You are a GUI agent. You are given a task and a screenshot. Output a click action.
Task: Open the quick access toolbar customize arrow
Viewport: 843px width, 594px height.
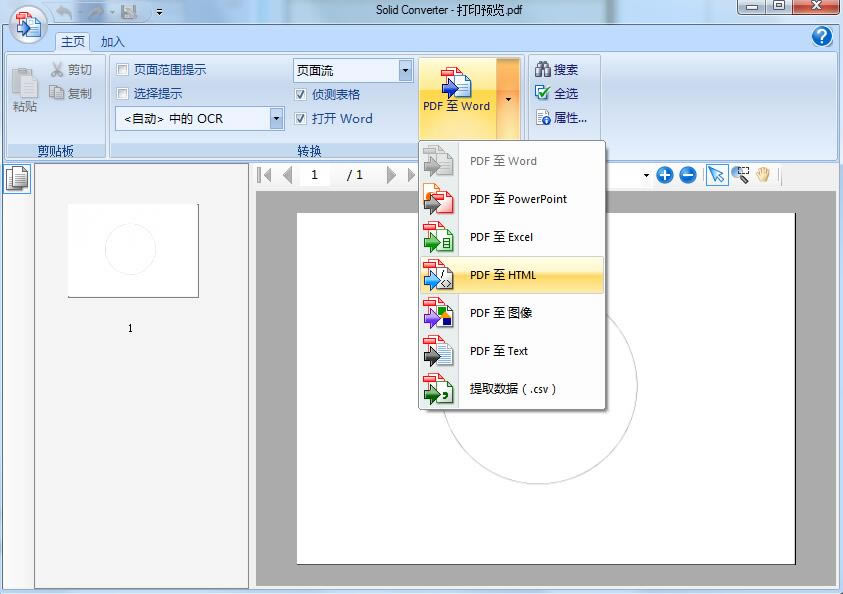(159, 12)
